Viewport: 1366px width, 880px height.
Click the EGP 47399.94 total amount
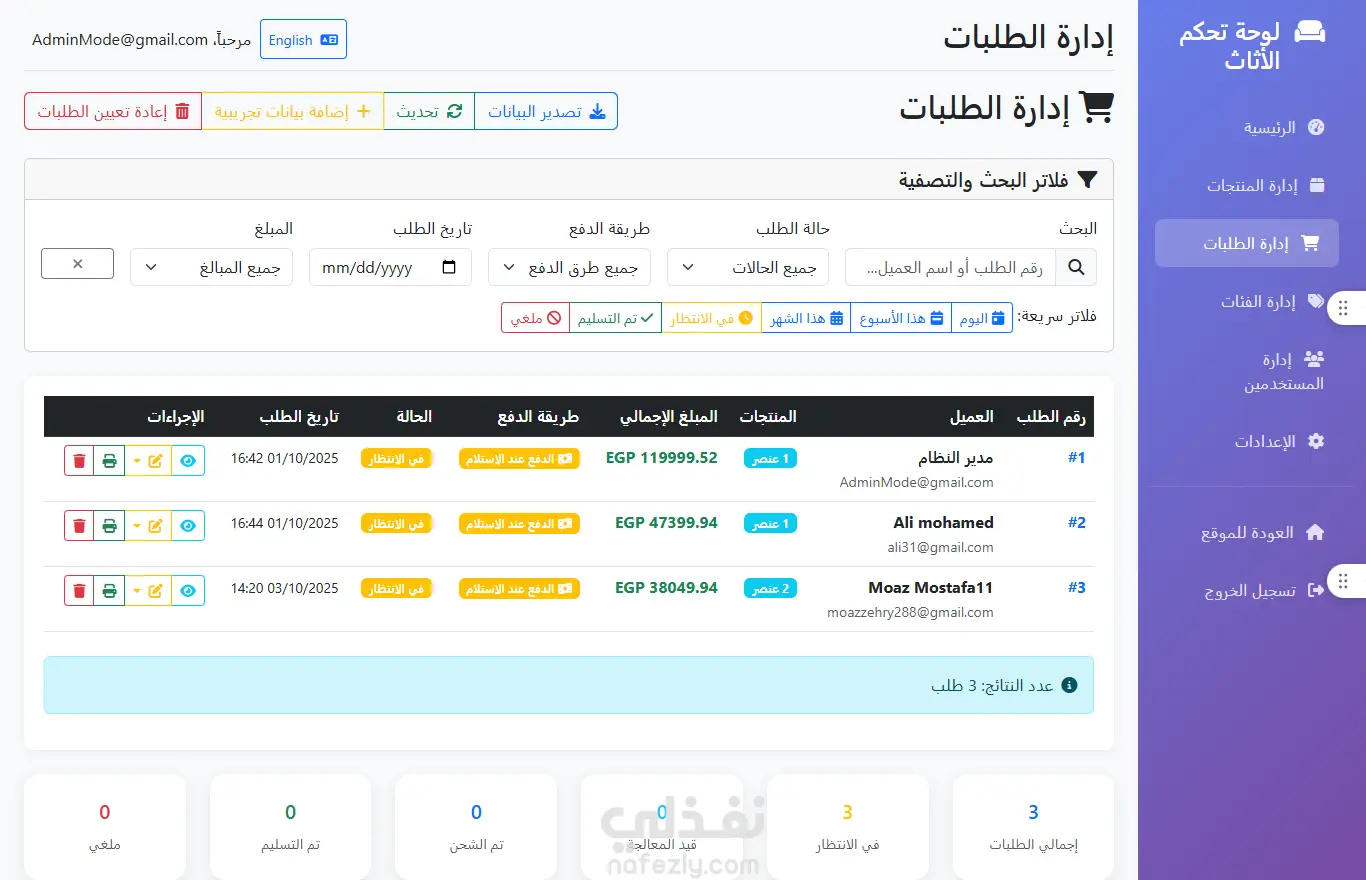(x=667, y=523)
